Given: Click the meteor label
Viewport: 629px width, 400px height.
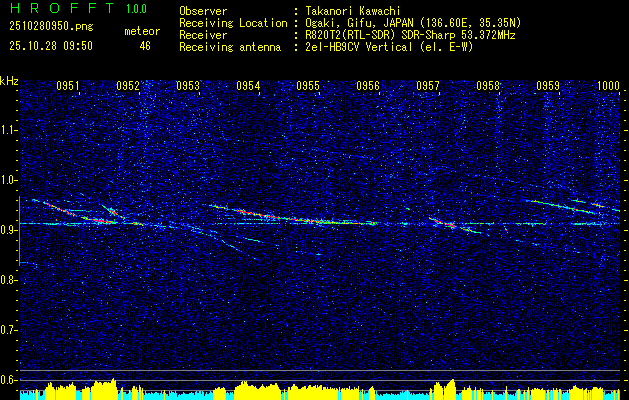Looking at the screenshot, I should [x=142, y=31].
